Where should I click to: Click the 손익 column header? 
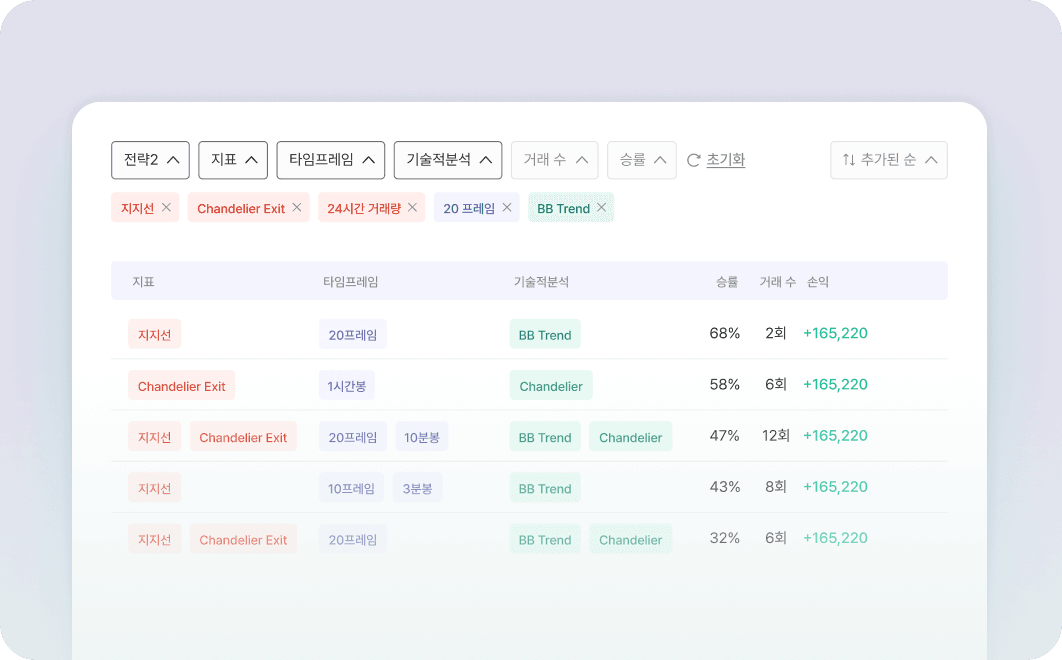pos(817,282)
